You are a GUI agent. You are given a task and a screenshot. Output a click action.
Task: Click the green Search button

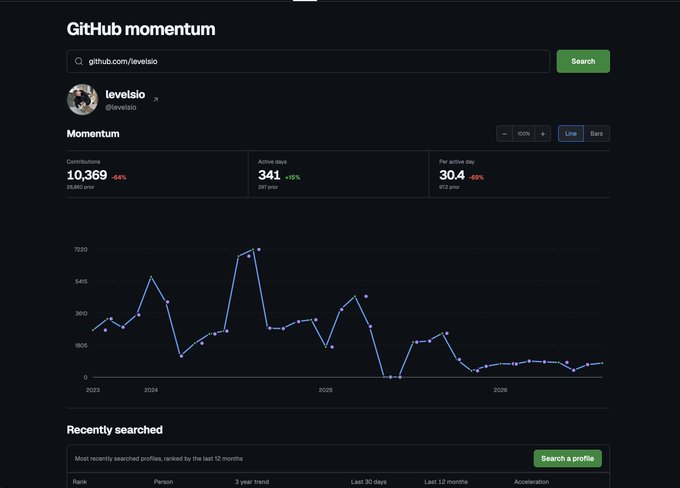[583, 61]
